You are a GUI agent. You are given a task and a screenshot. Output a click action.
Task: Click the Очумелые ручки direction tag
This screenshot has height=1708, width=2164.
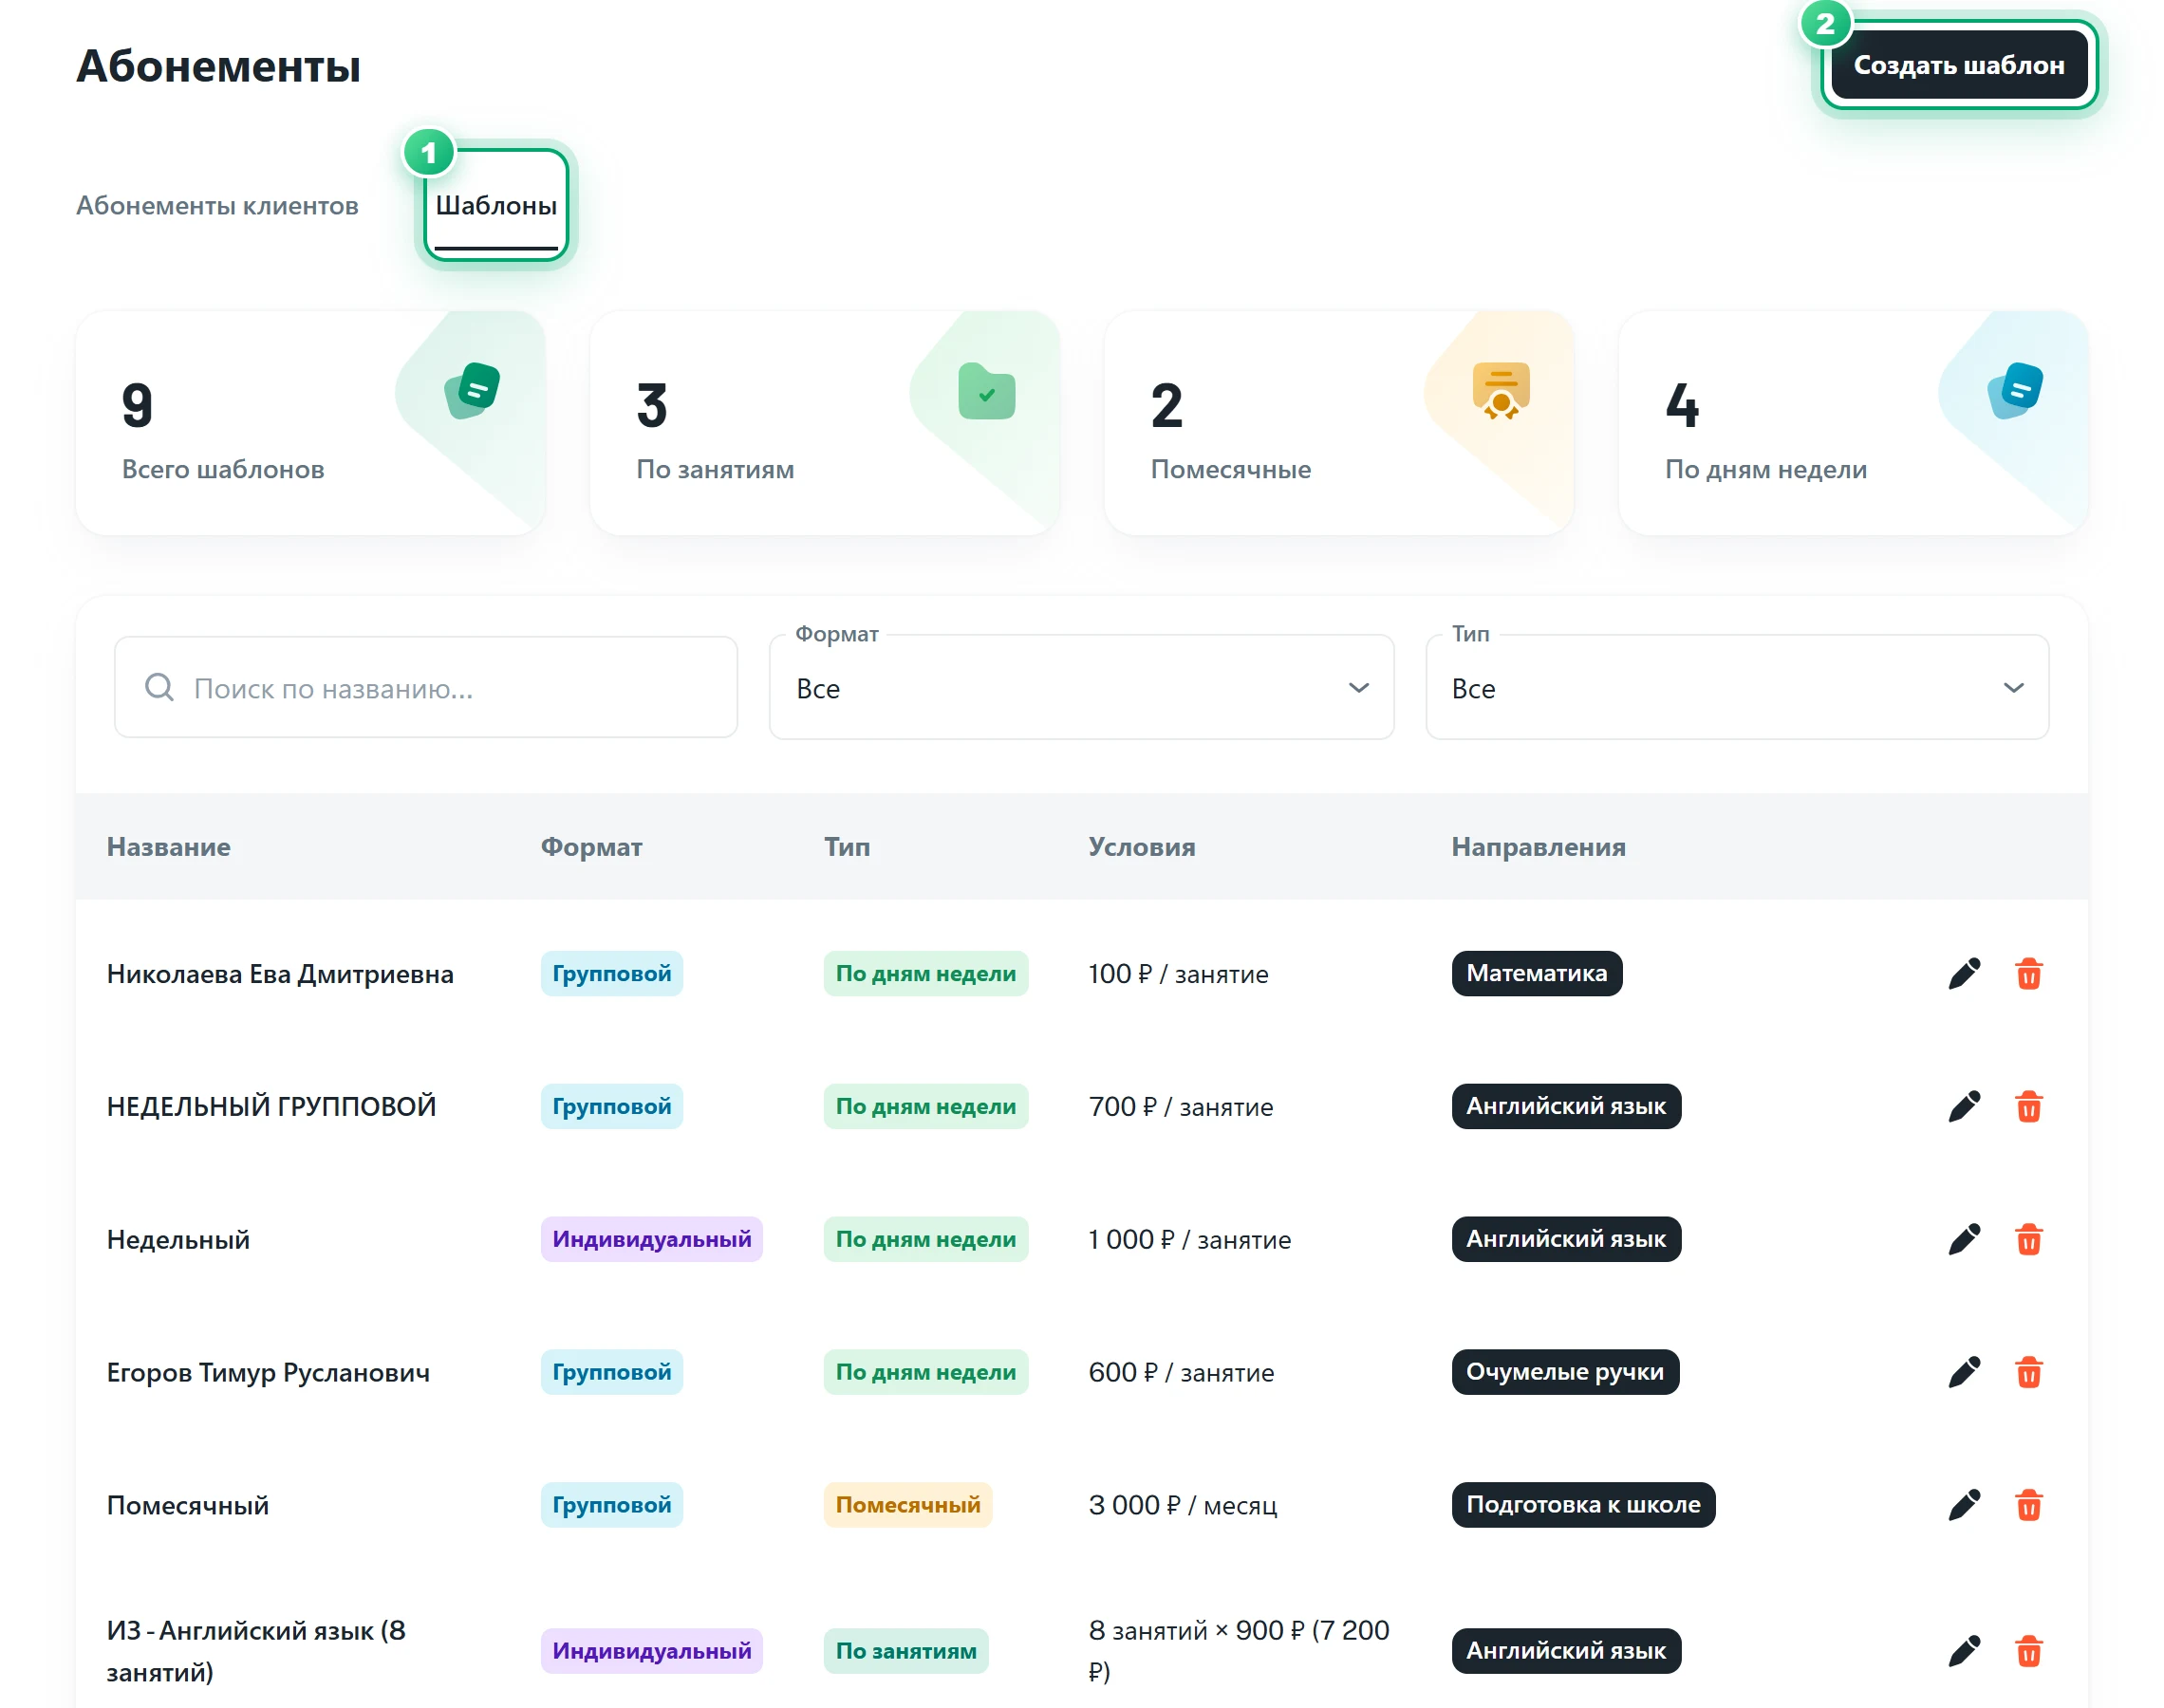[1565, 1372]
